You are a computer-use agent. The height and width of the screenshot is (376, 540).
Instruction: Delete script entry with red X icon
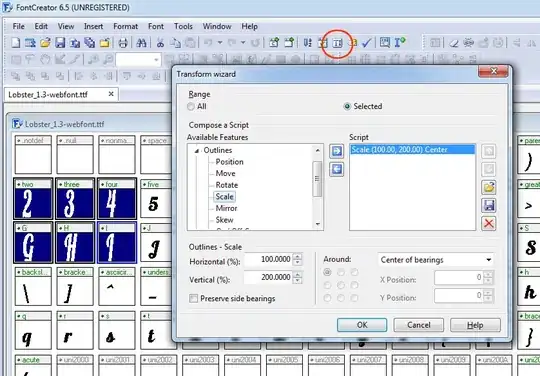pyautogui.click(x=489, y=223)
